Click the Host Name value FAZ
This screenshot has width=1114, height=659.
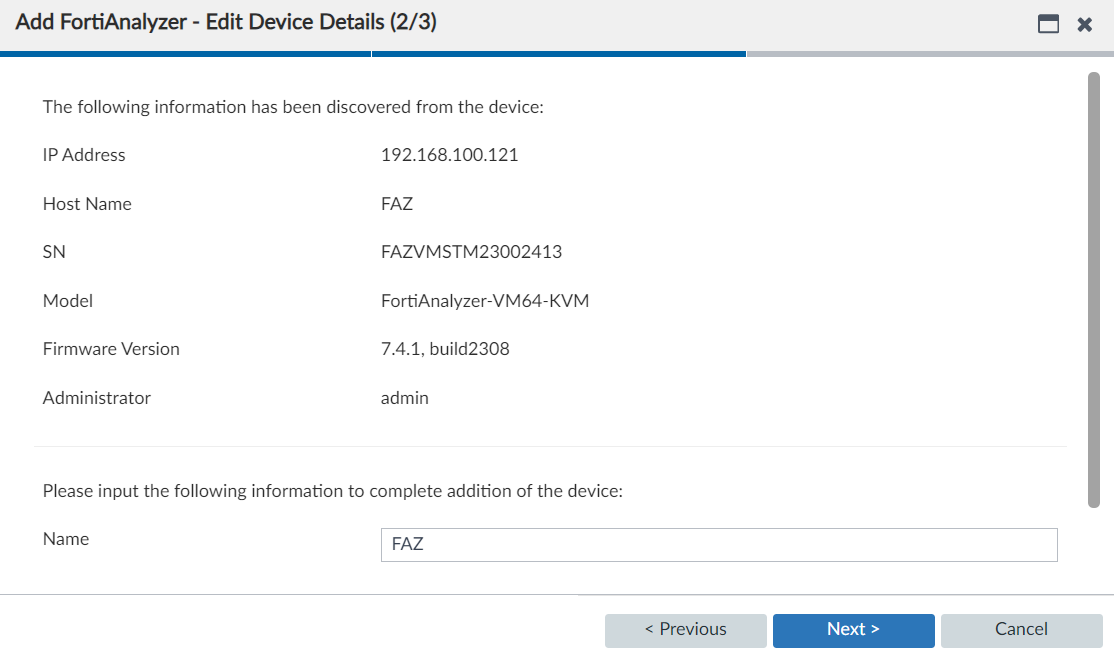396,203
